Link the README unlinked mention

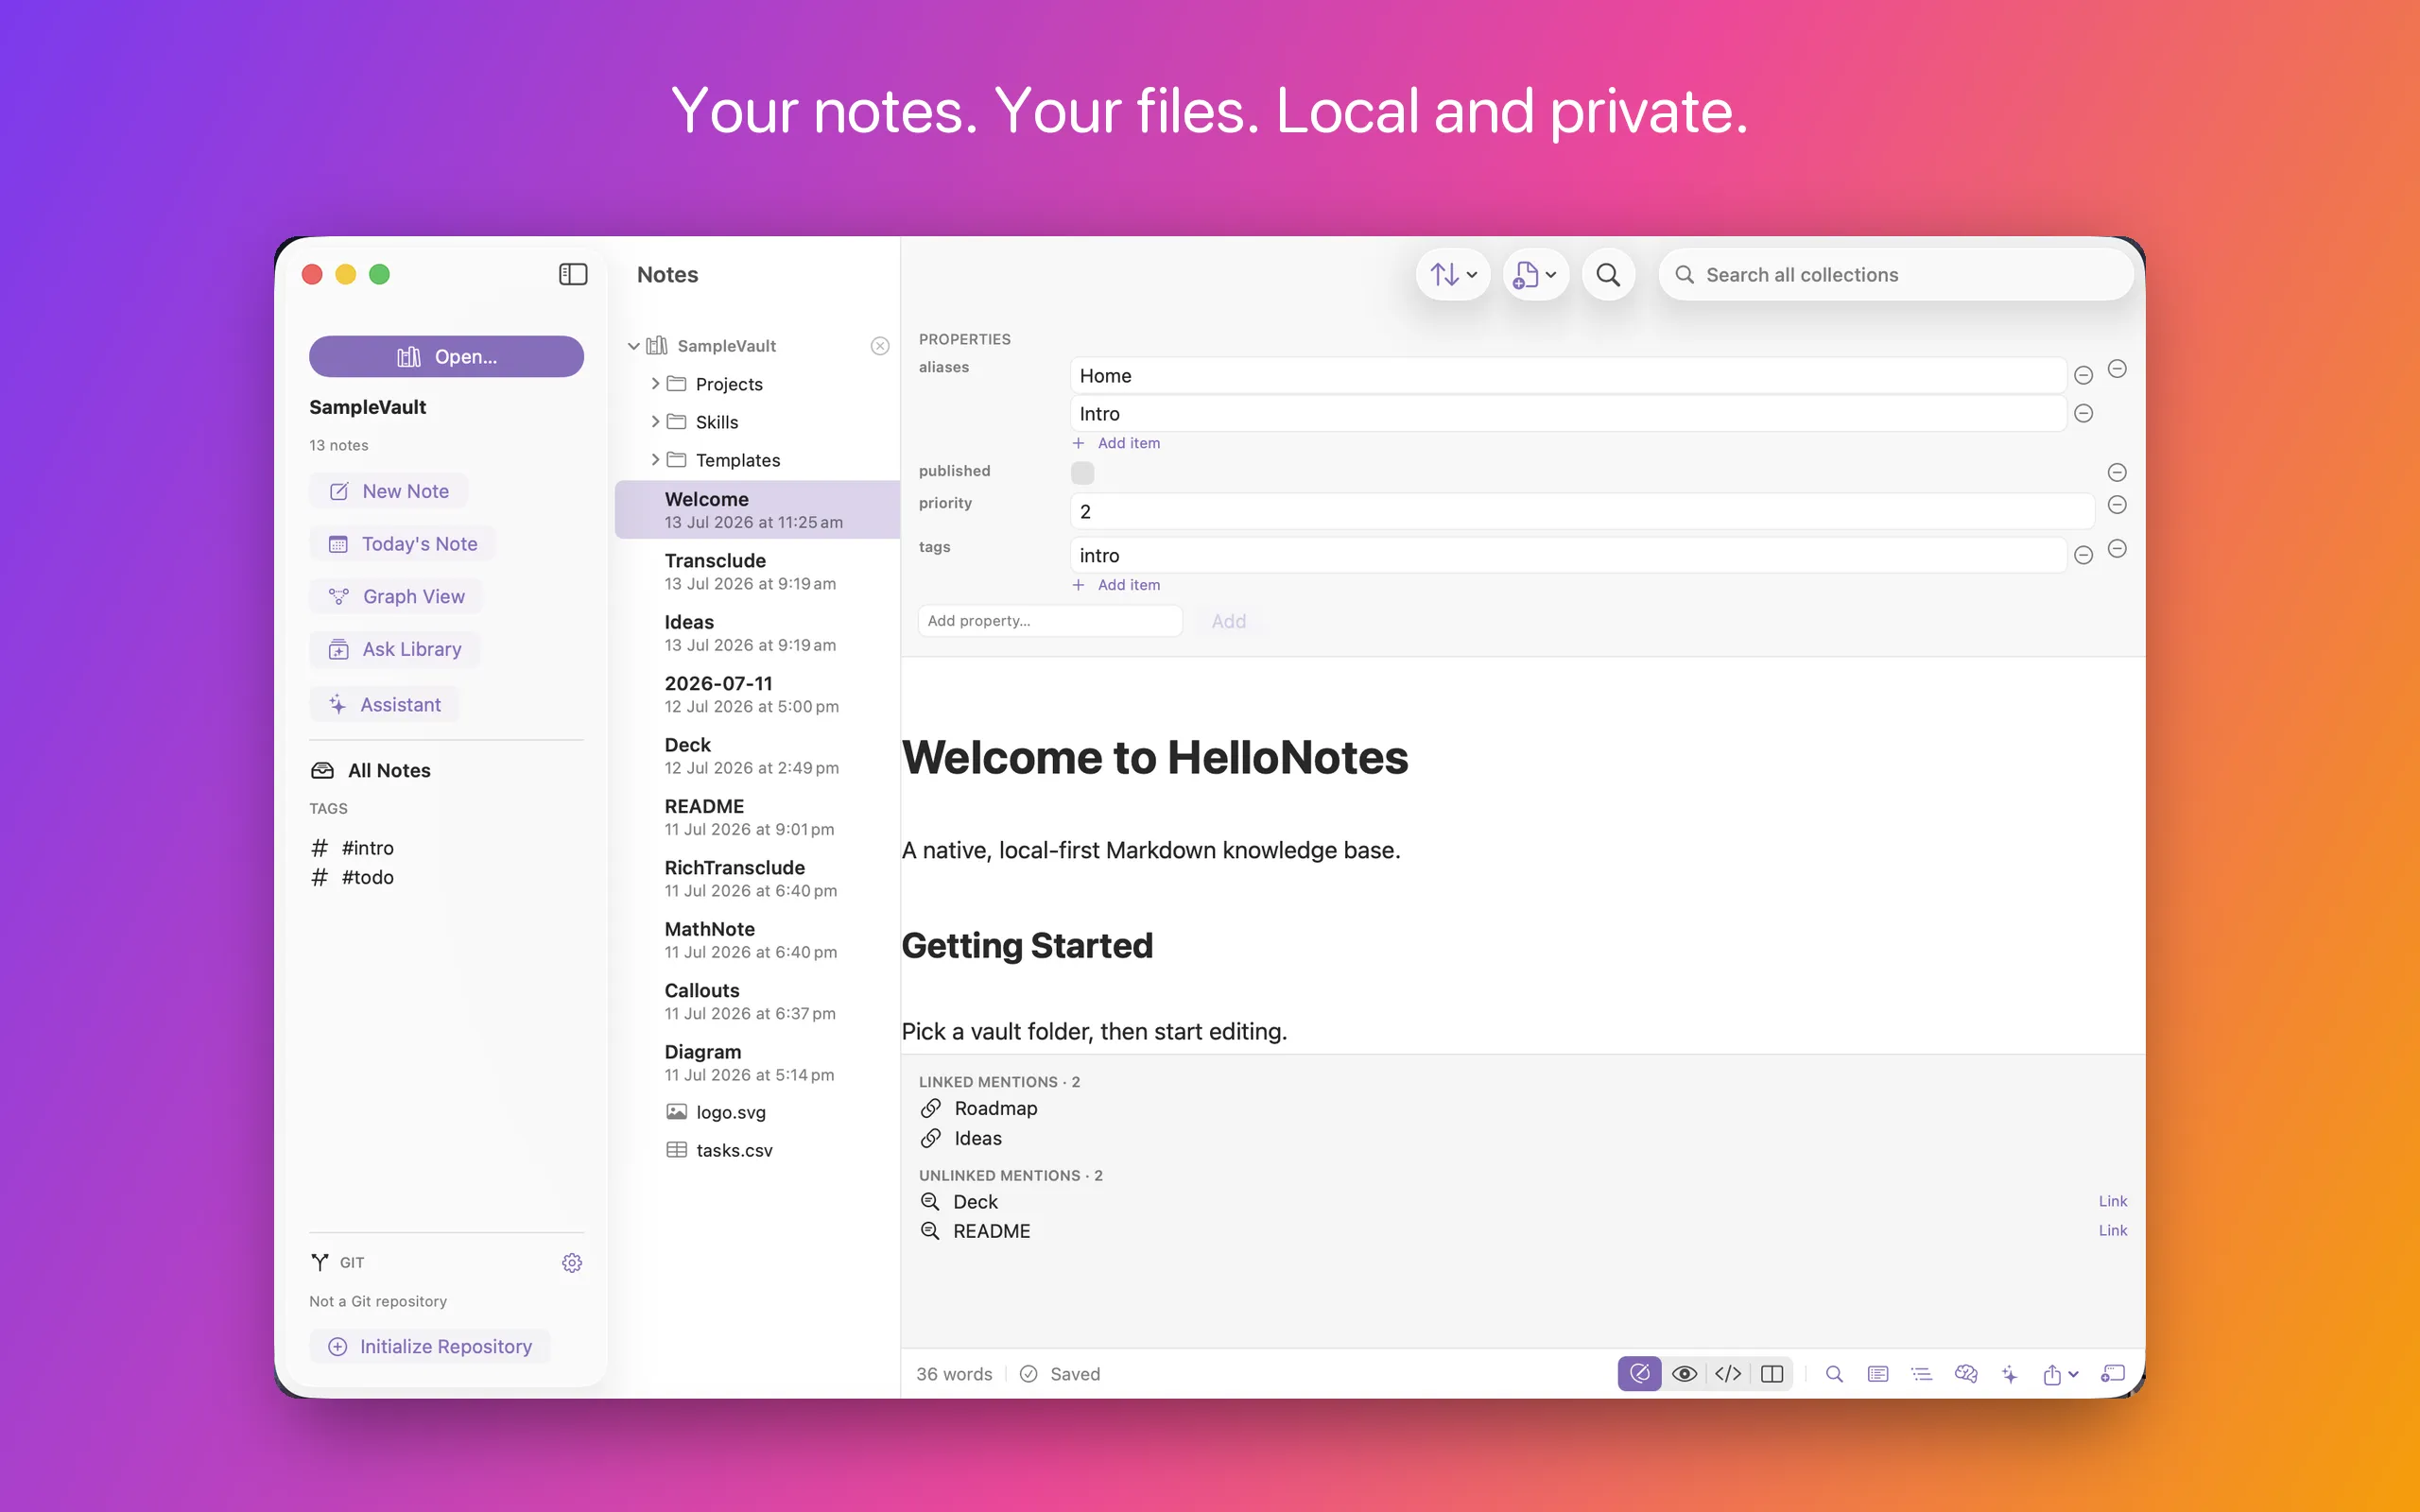[x=2113, y=1230]
